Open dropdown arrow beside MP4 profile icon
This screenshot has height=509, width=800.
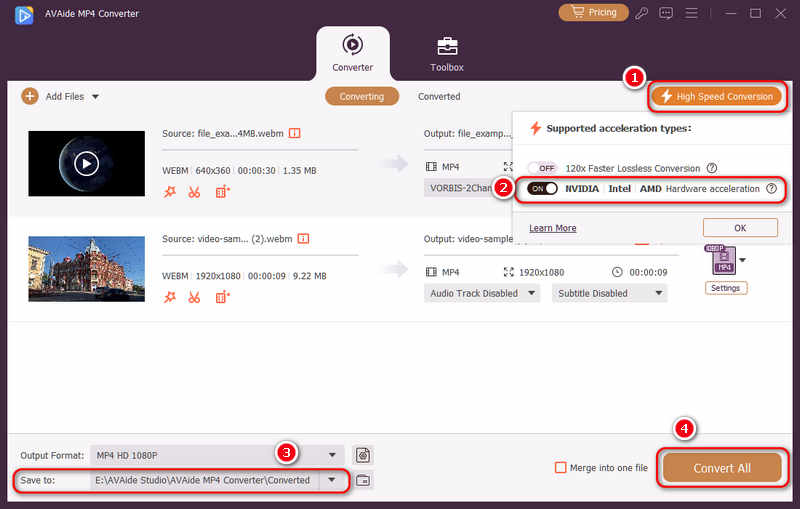tap(742, 260)
